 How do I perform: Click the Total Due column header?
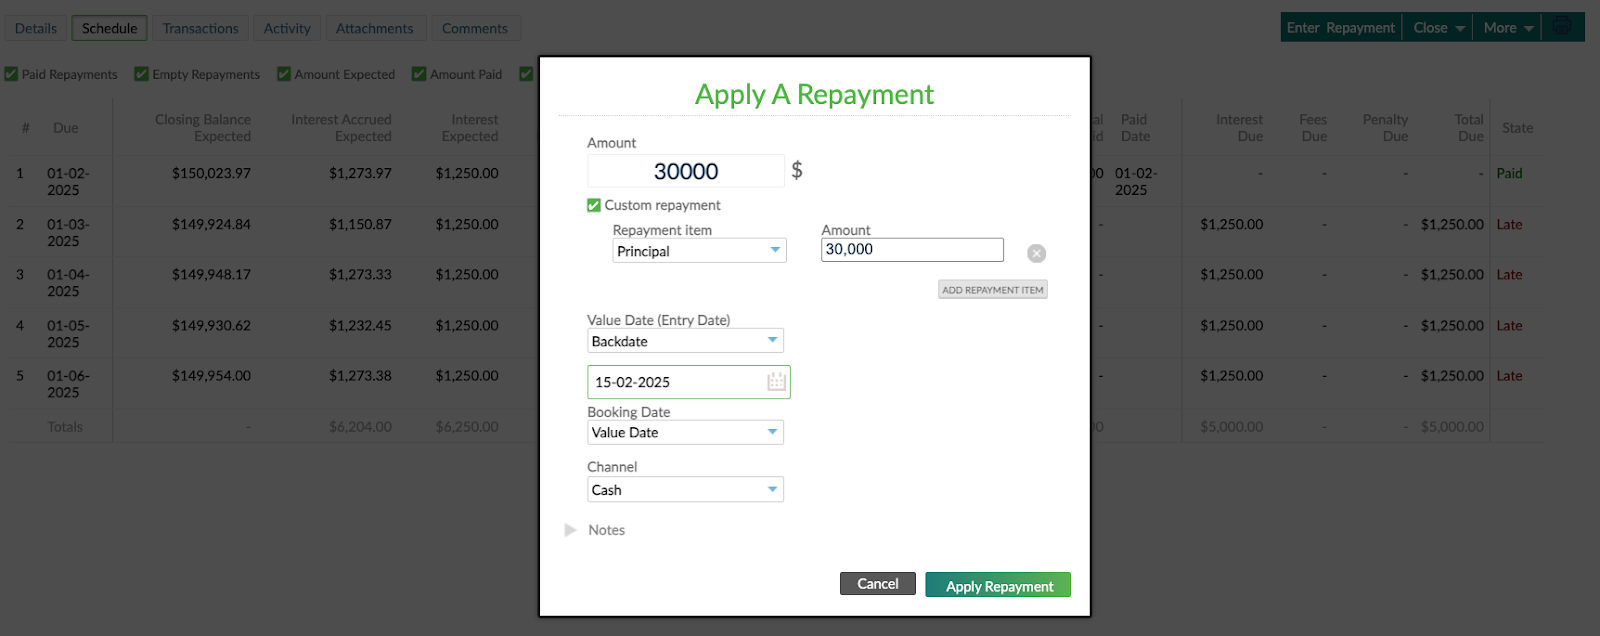(1469, 128)
